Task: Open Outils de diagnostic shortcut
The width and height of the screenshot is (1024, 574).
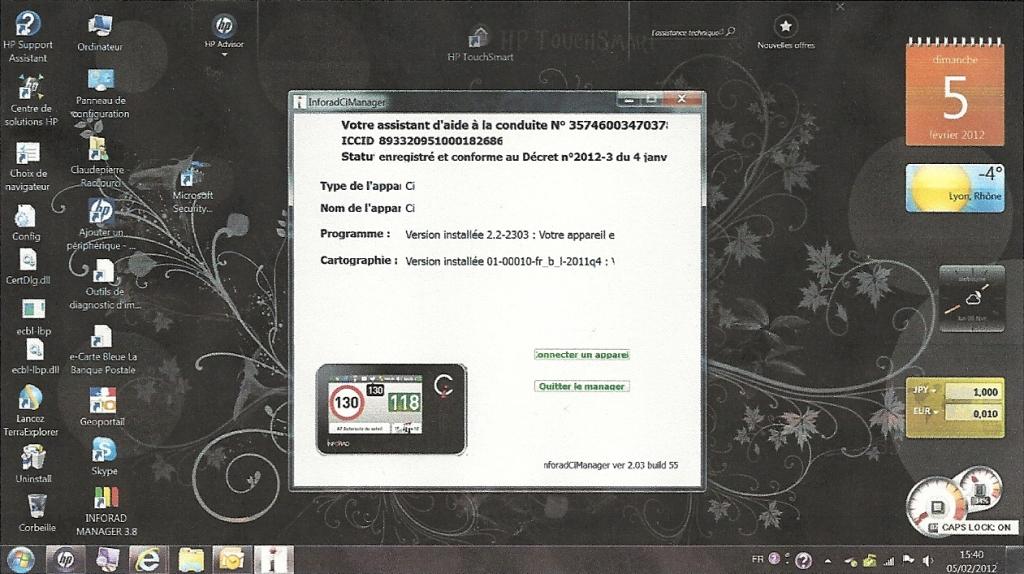Action: pyautogui.click(x=104, y=284)
